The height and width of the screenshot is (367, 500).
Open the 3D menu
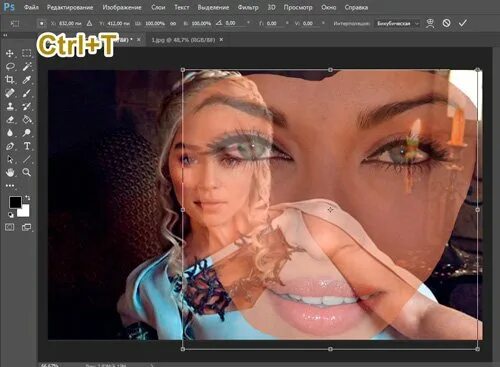(x=271, y=7)
